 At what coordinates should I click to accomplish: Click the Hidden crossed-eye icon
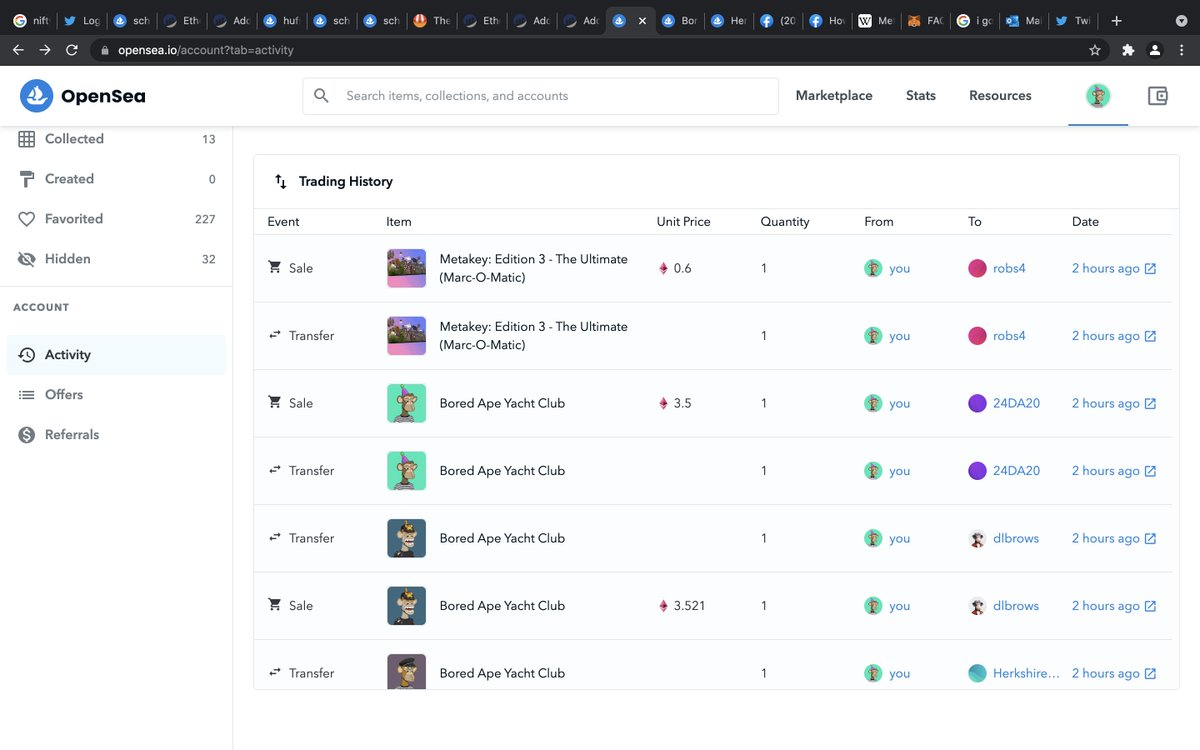pos(27,259)
